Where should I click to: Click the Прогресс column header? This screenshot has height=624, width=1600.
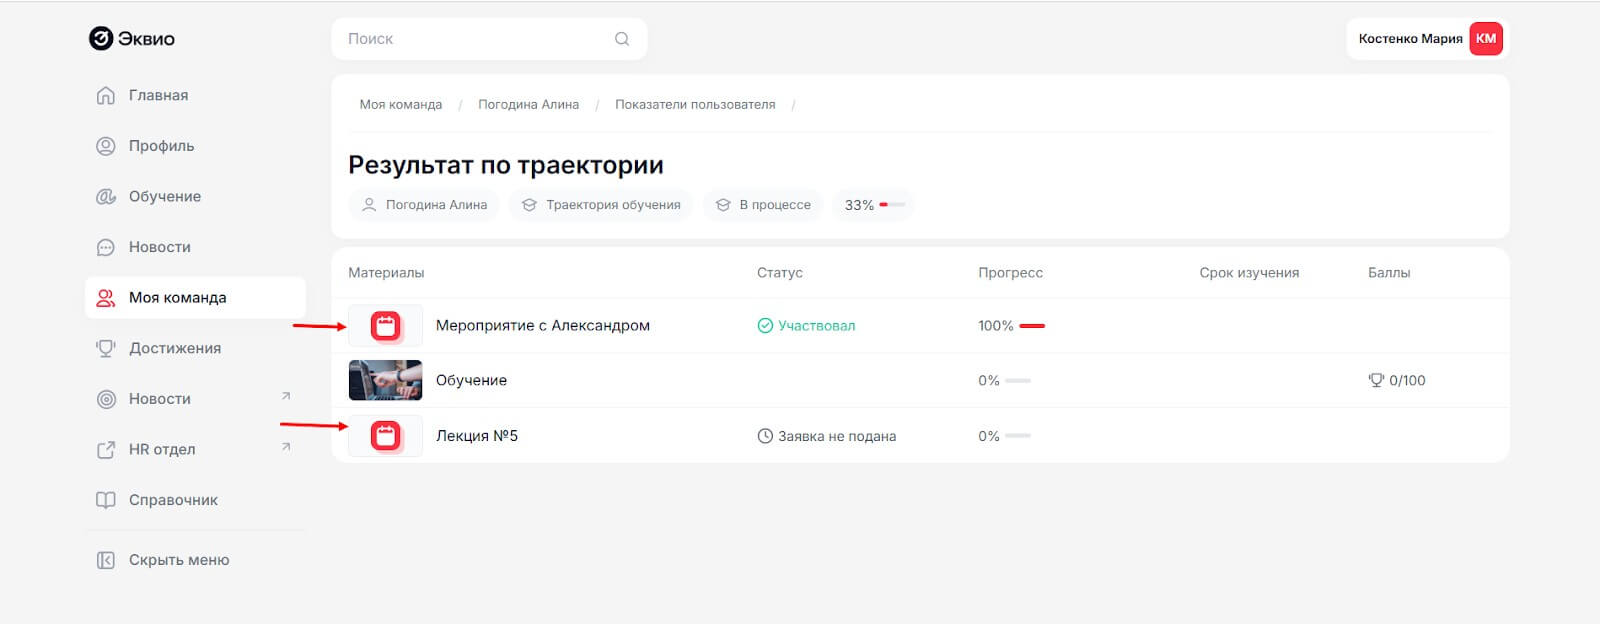click(1010, 273)
